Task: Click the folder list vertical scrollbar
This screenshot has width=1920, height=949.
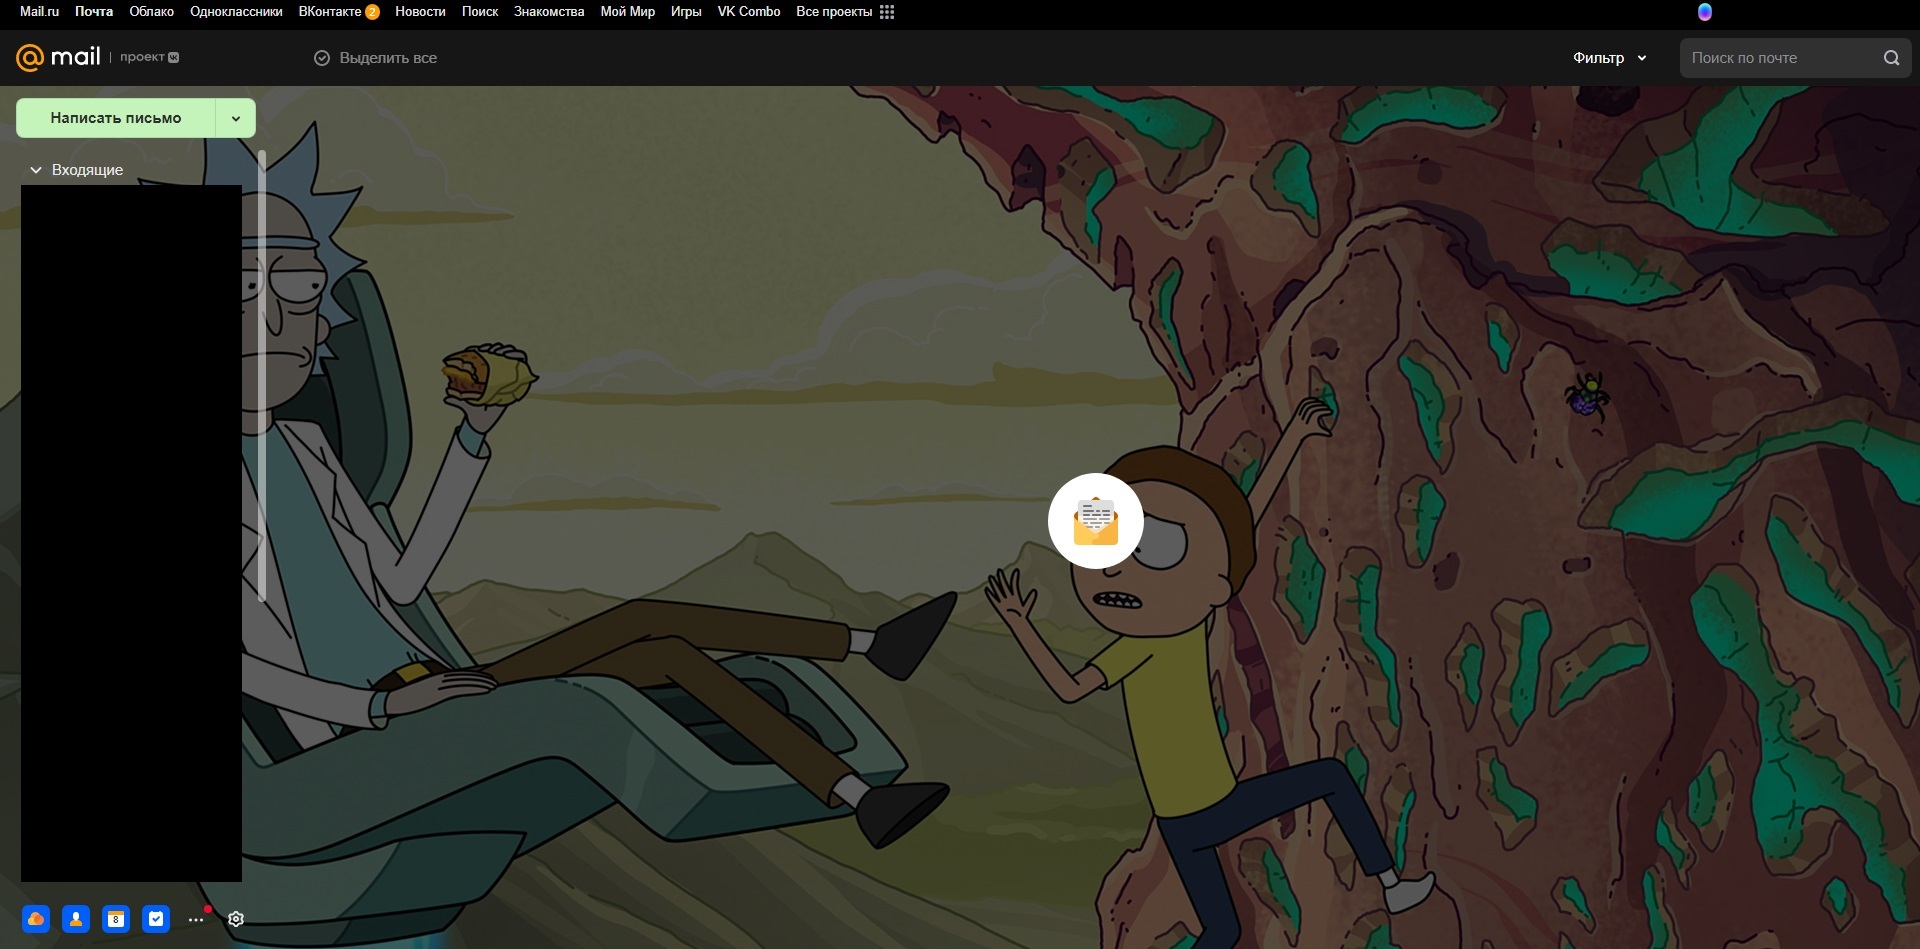Action: [262, 376]
